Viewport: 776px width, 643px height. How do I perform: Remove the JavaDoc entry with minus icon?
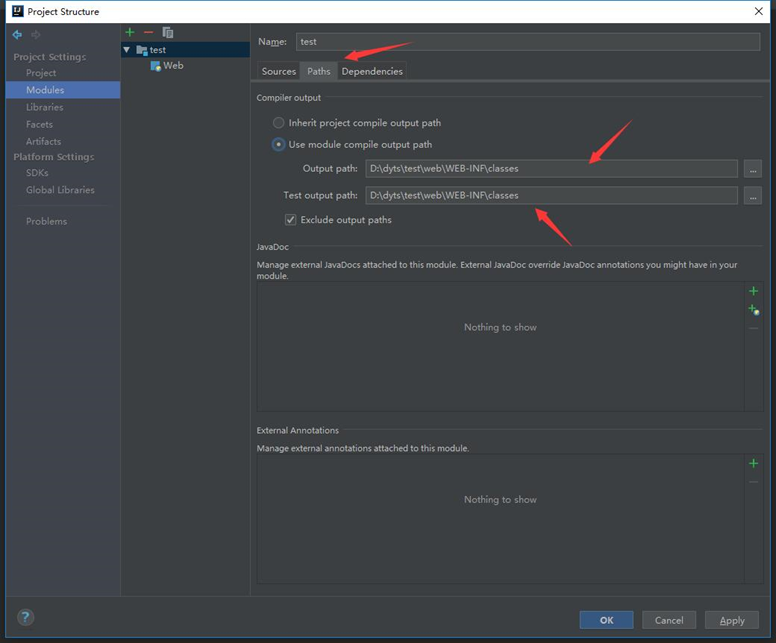pyautogui.click(x=753, y=328)
